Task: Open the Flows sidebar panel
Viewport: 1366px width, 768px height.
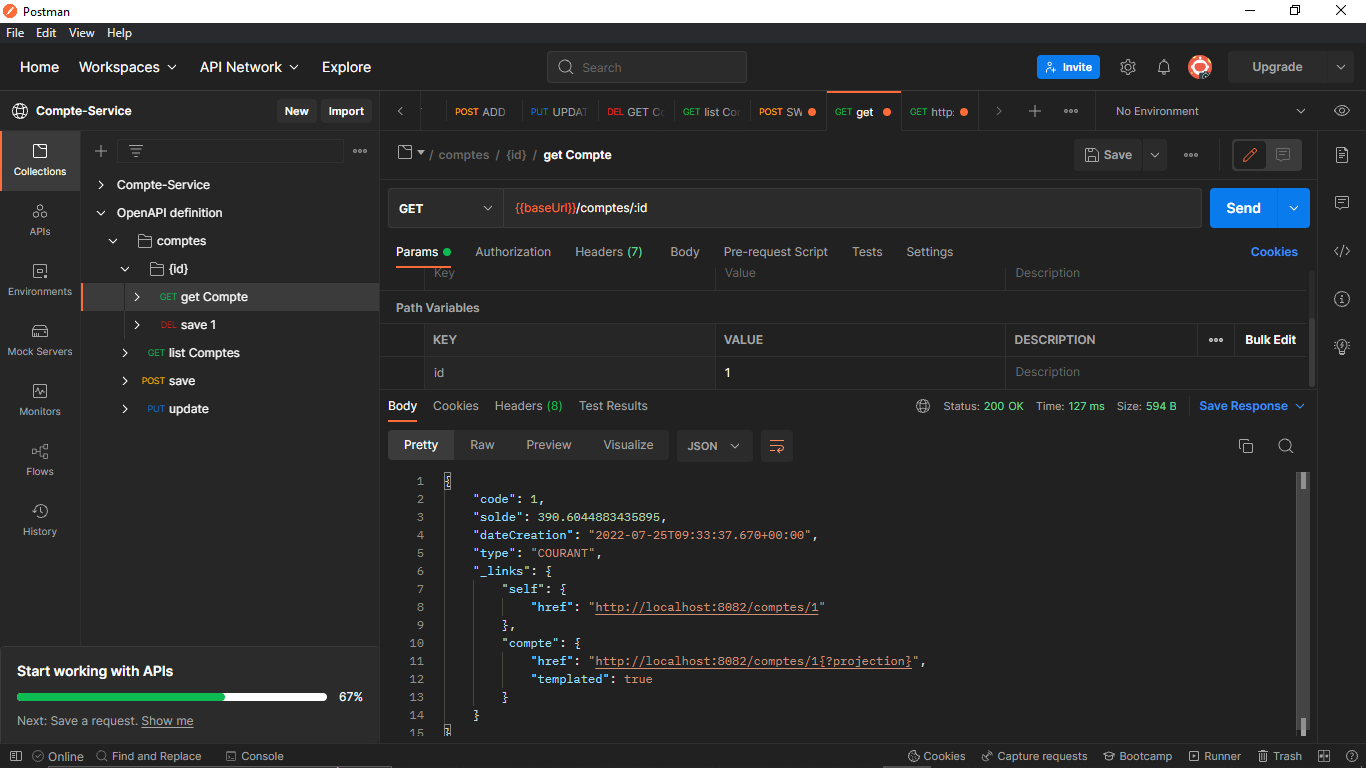Action: tap(39, 460)
